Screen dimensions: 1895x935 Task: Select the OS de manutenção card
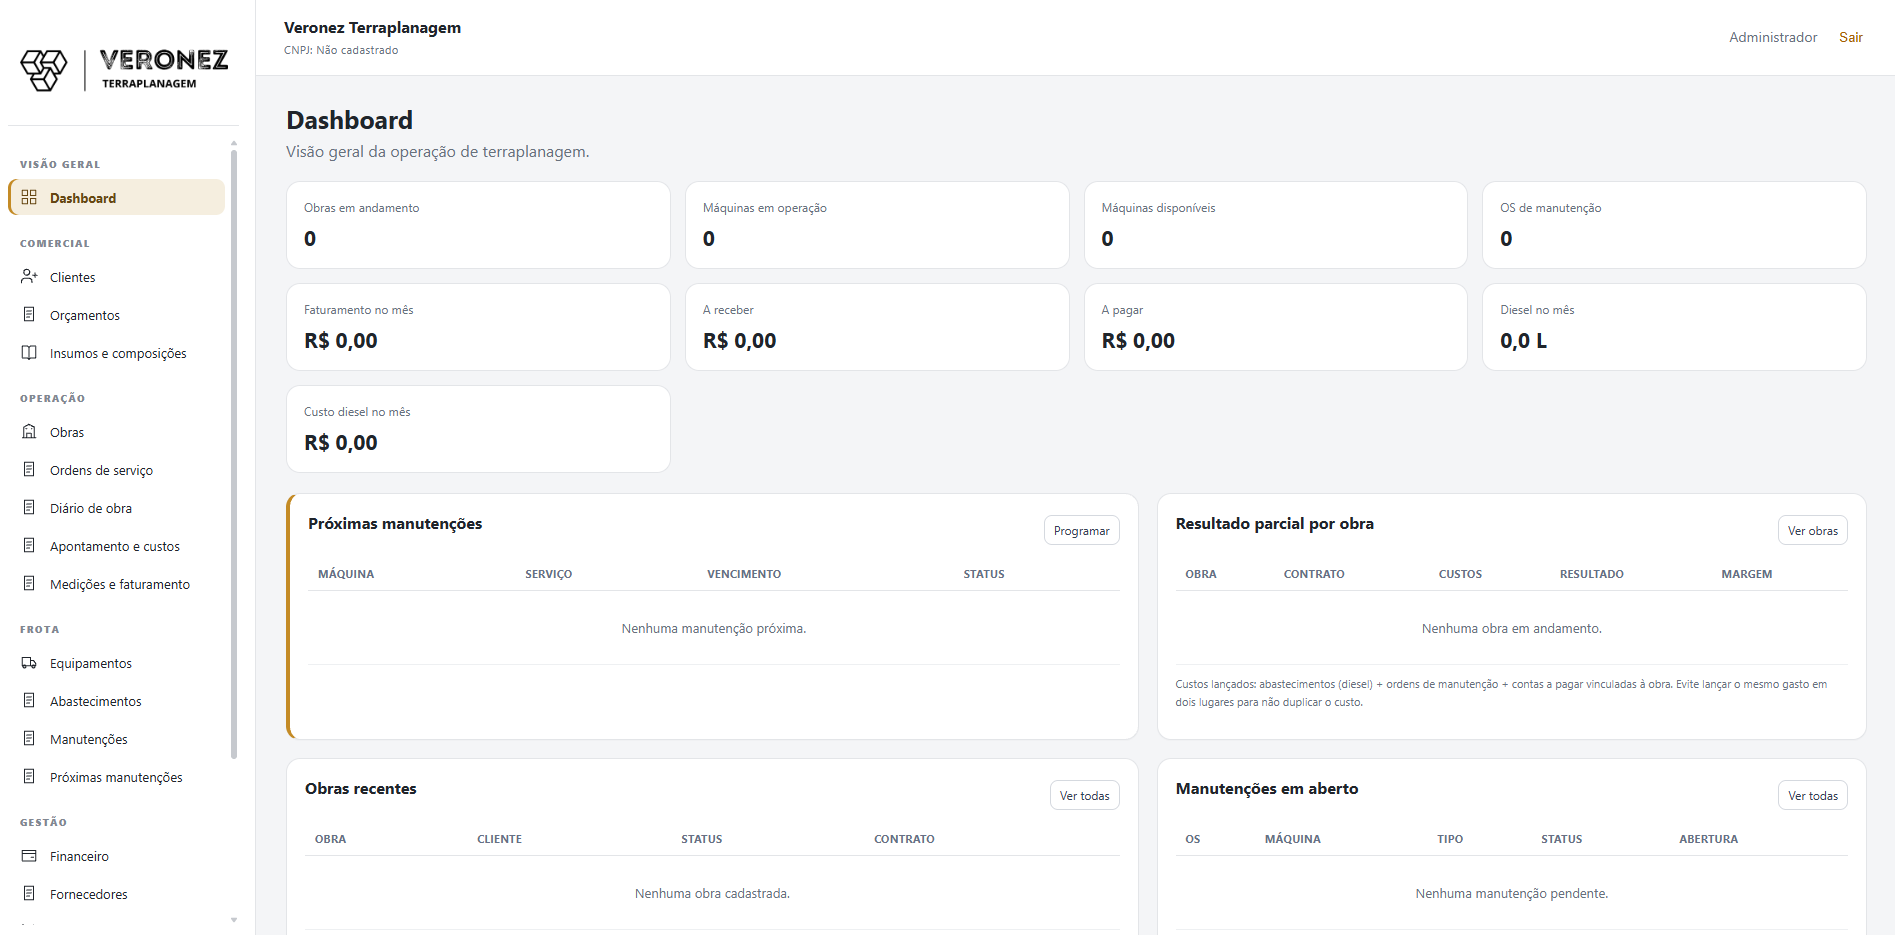(x=1674, y=225)
